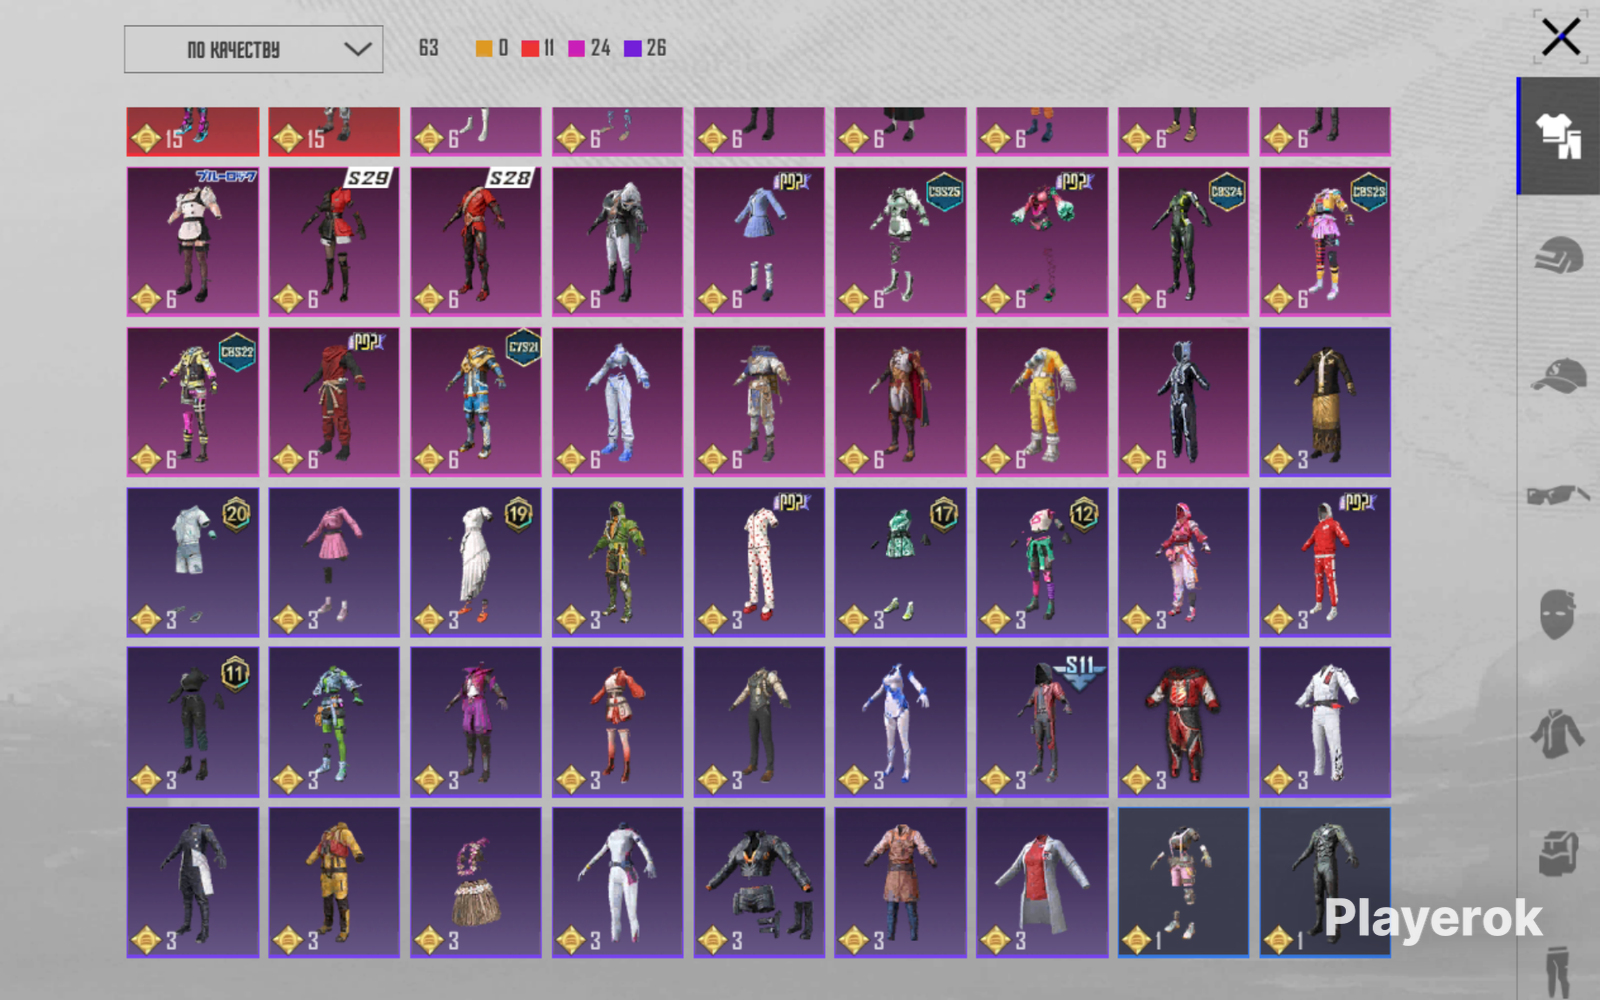Click the total item count 63
The width and height of the screenshot is (1600, 1000).
428,48
